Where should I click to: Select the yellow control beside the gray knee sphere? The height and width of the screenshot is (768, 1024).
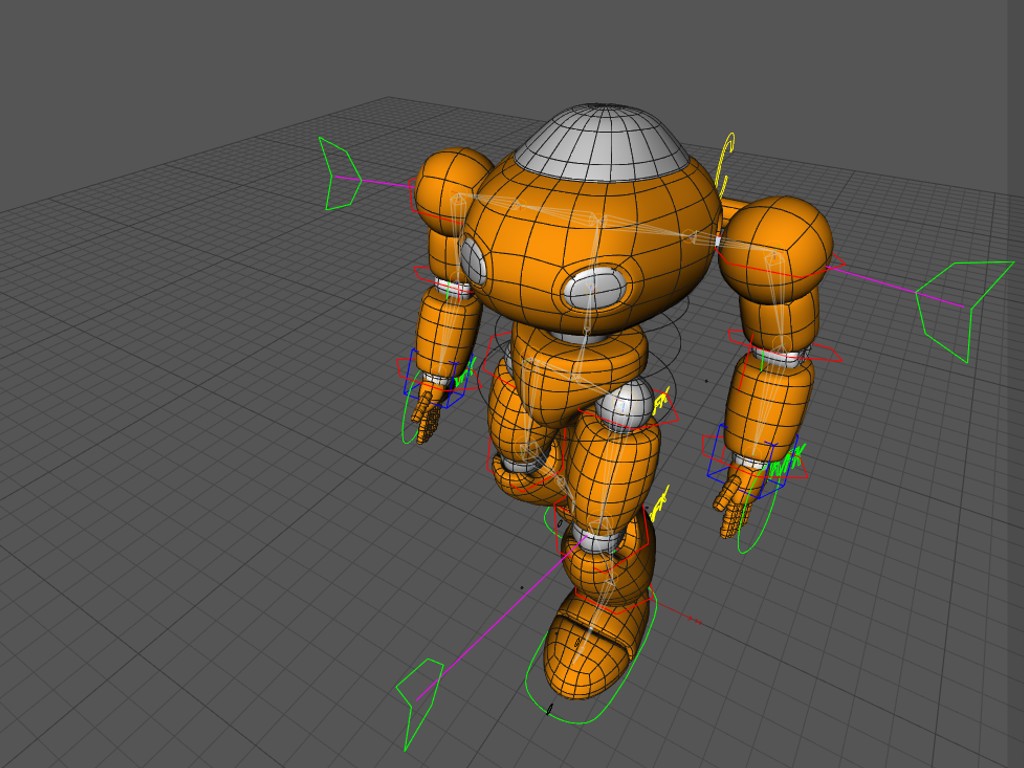click(661, 401)
